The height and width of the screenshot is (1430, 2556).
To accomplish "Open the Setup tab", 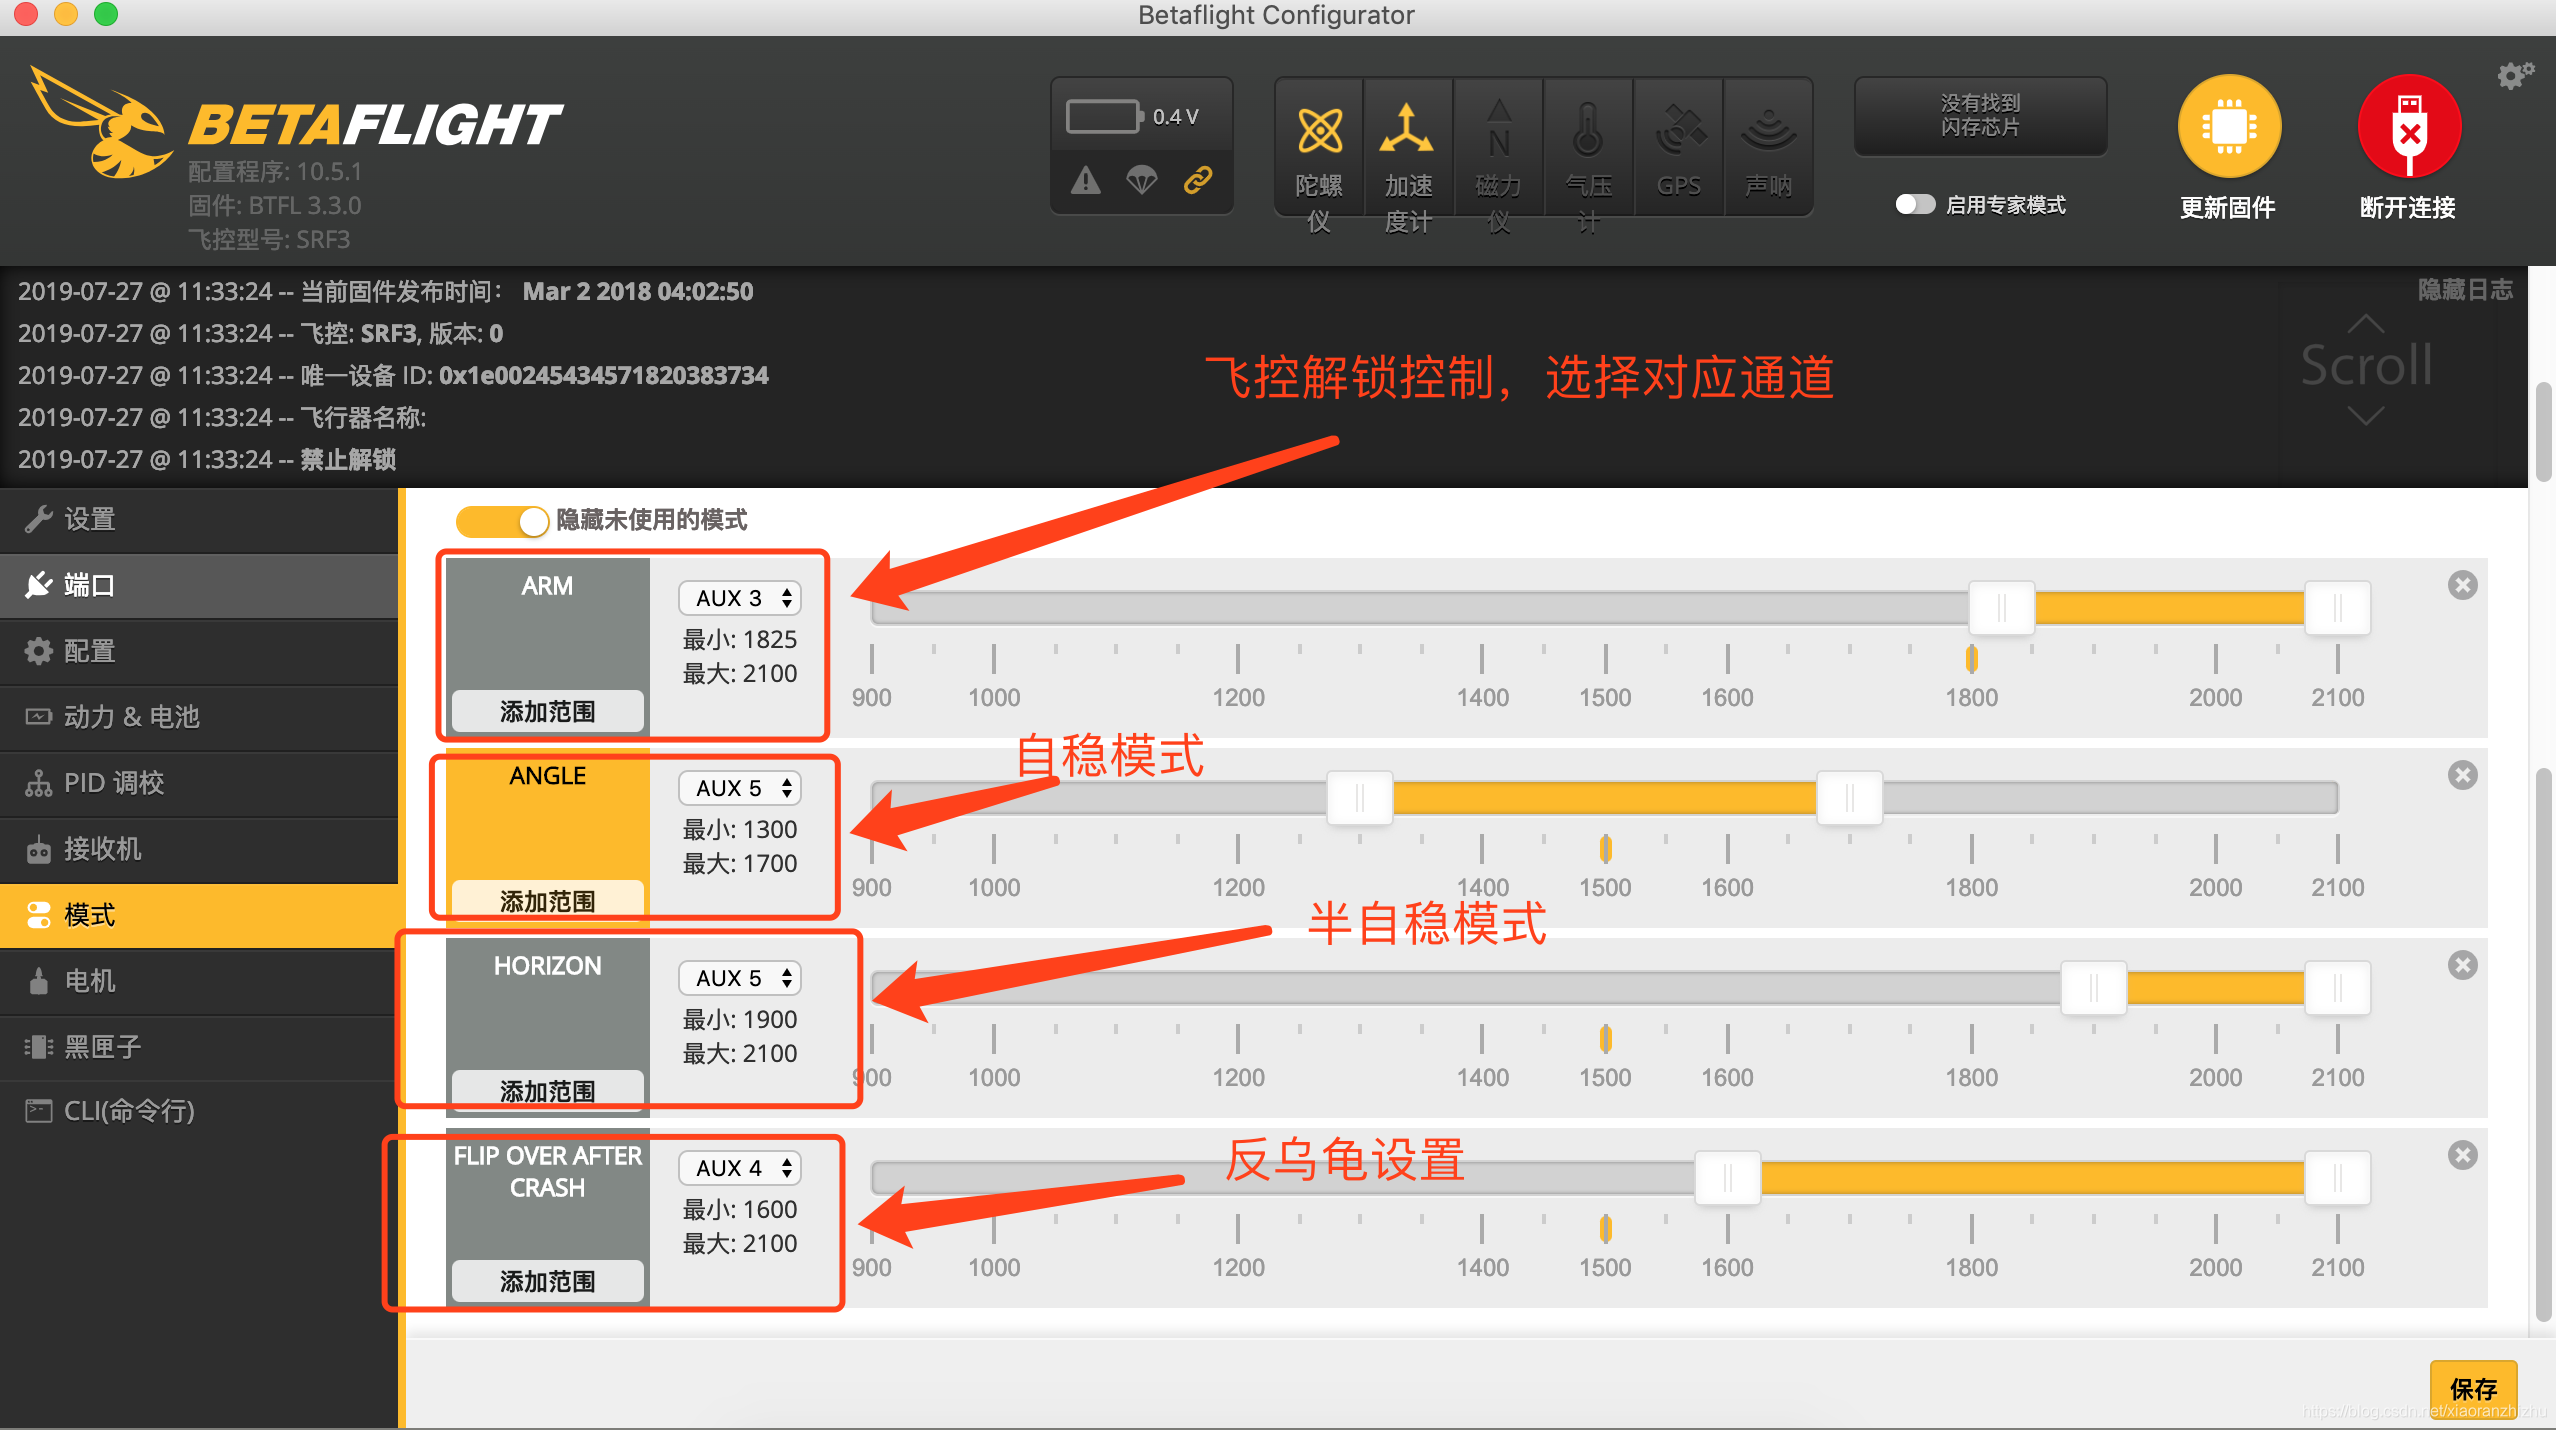I will (x=199, y=519).
